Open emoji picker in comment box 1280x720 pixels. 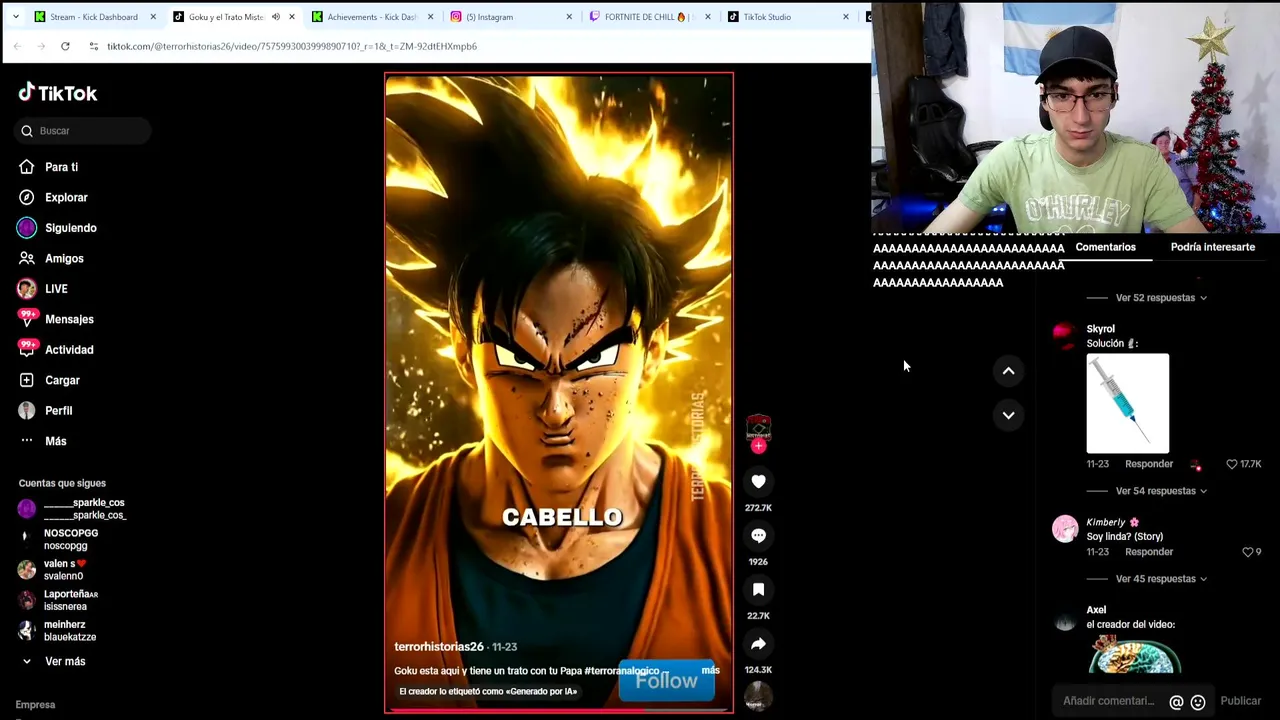1198,702
